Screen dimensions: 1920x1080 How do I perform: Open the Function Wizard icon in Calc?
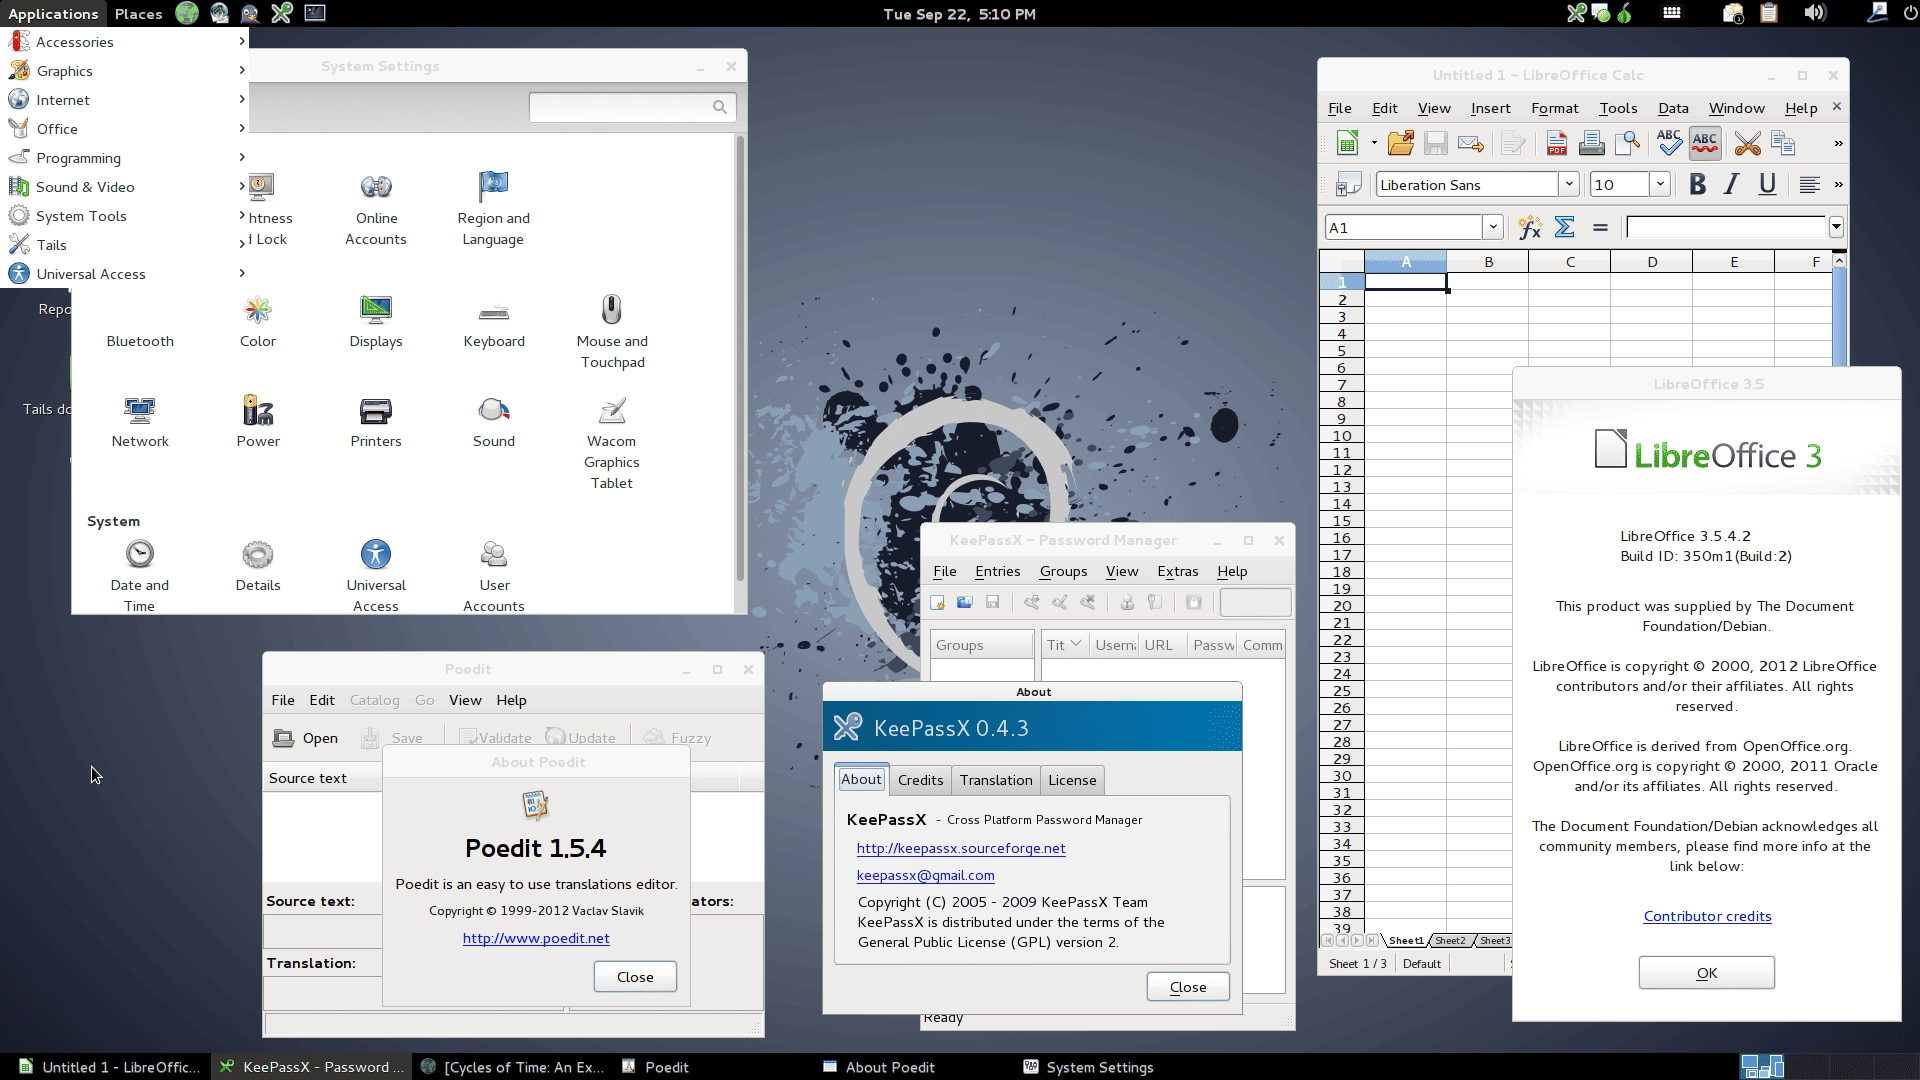[1529, 228]
